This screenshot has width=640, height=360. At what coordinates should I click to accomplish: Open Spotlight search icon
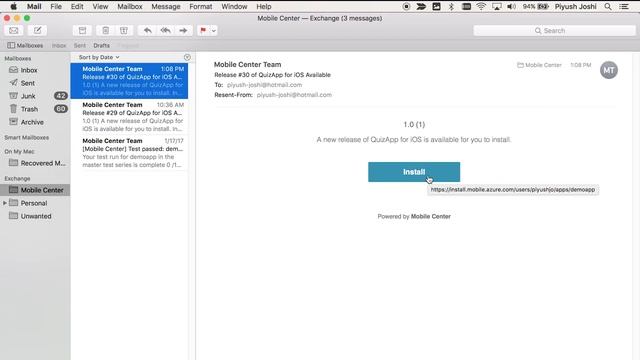click(608, 7)
